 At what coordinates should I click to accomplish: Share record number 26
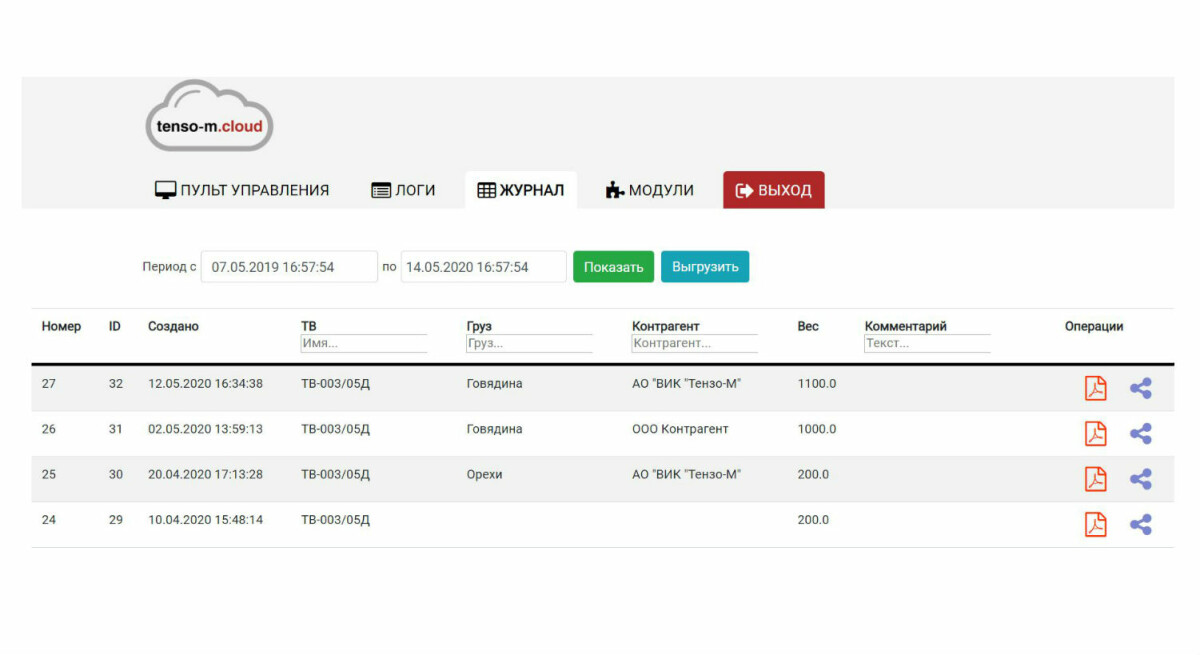(1140, 433)
